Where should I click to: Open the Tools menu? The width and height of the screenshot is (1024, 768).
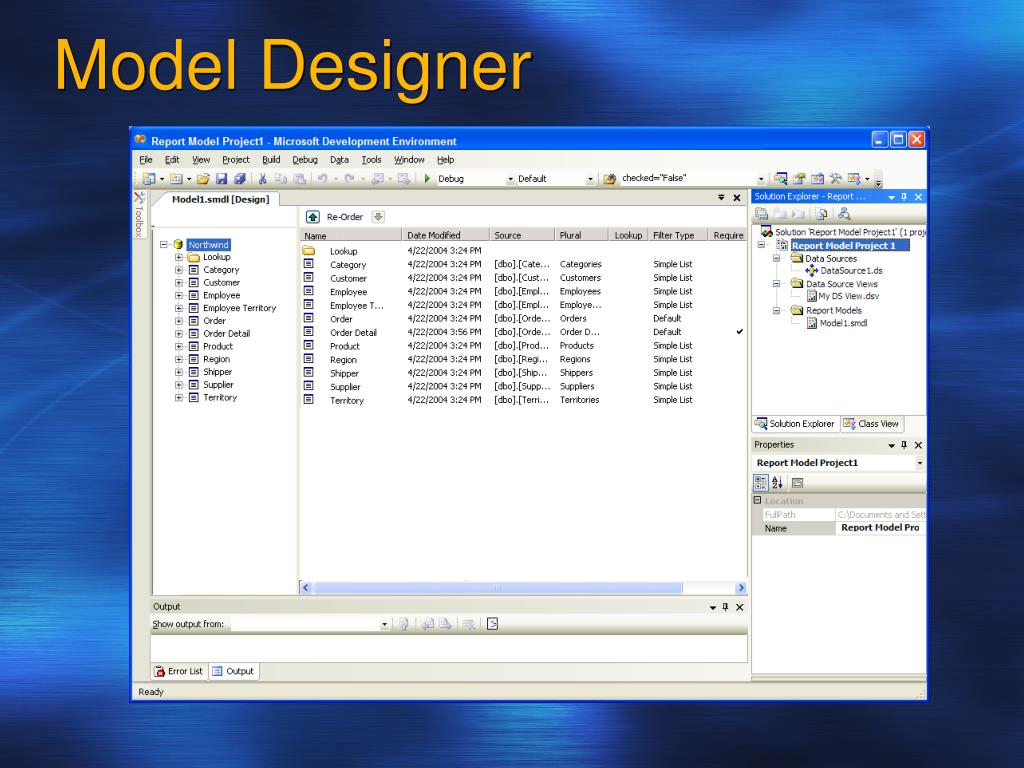click(372, 159)
